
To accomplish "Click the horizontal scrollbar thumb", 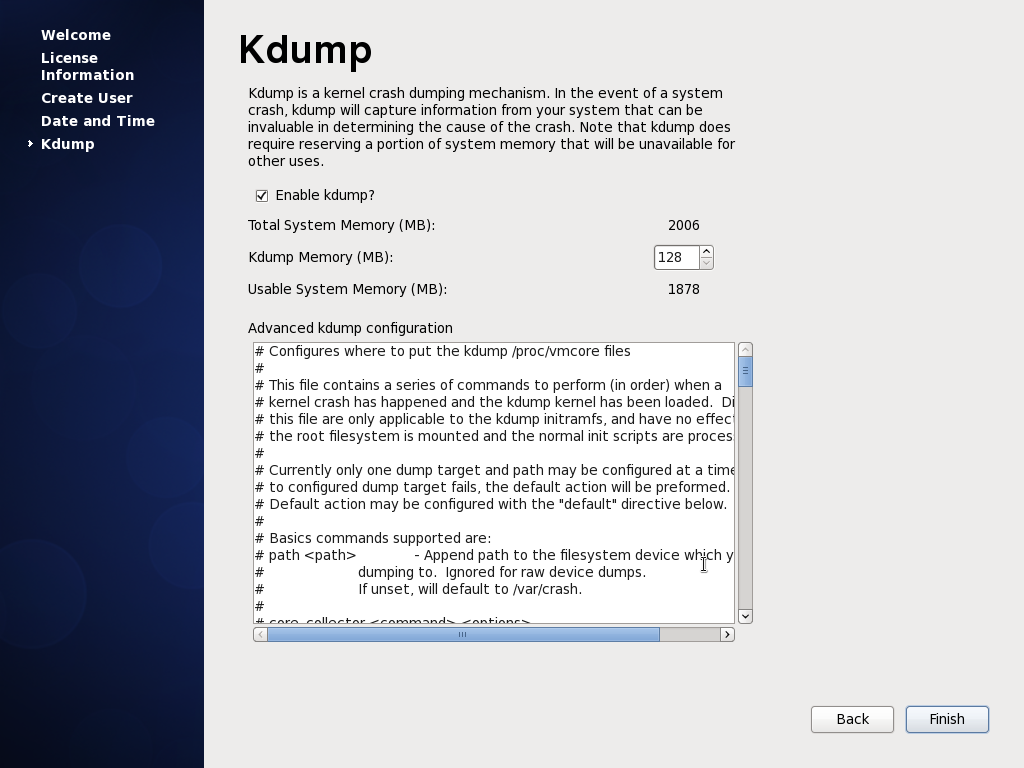I will [462, 634].
